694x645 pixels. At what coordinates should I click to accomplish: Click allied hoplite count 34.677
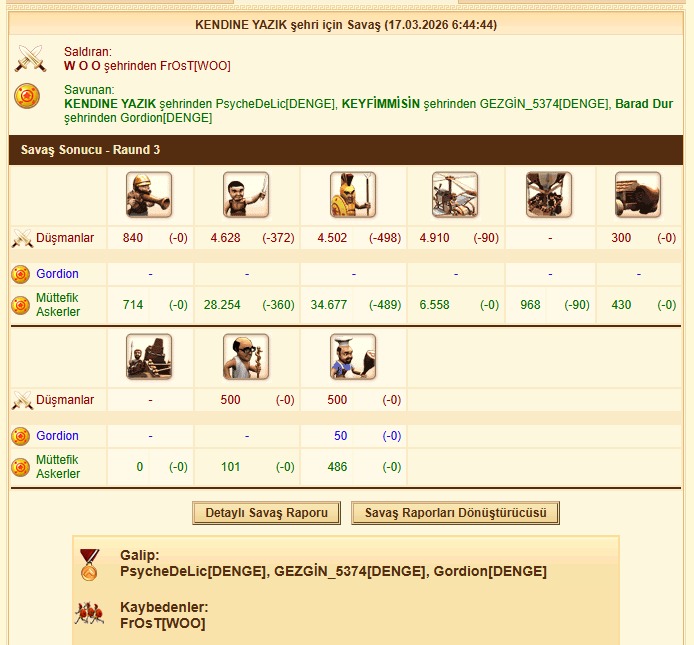pos(329,305)
